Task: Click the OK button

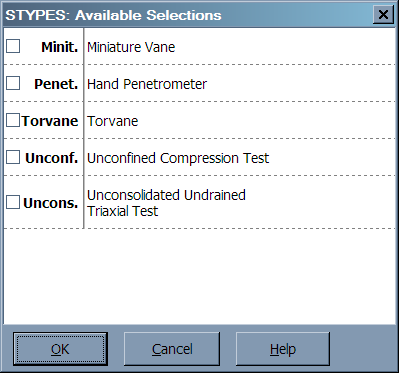Action: (x=60, y=349)
